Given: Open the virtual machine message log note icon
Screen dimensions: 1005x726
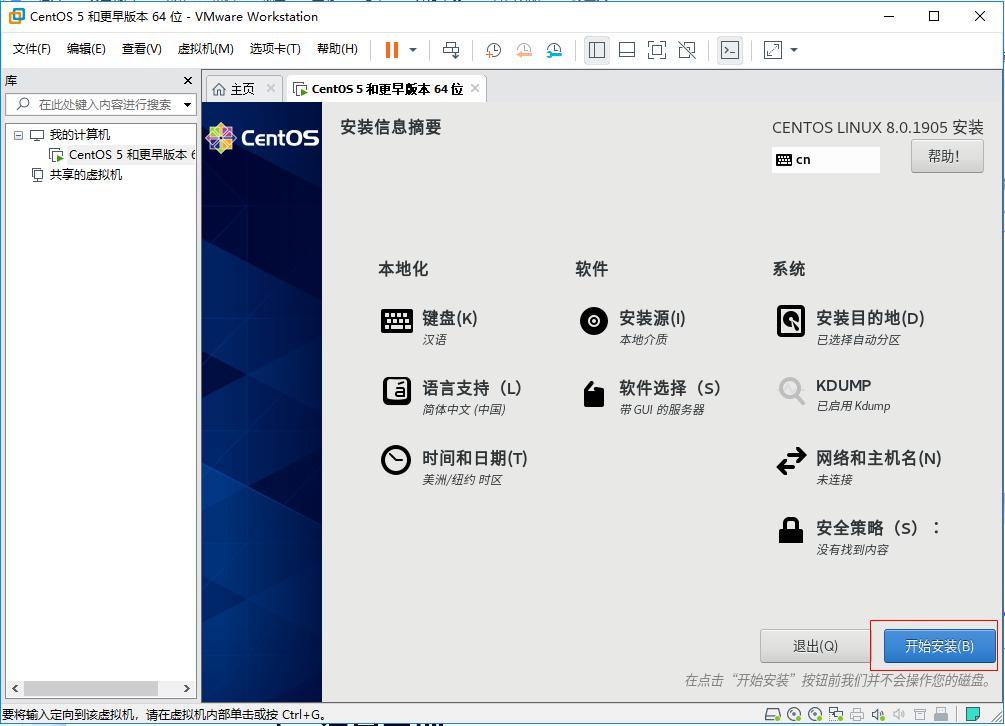Looking at the screenshot, I should tap(971, 714).
